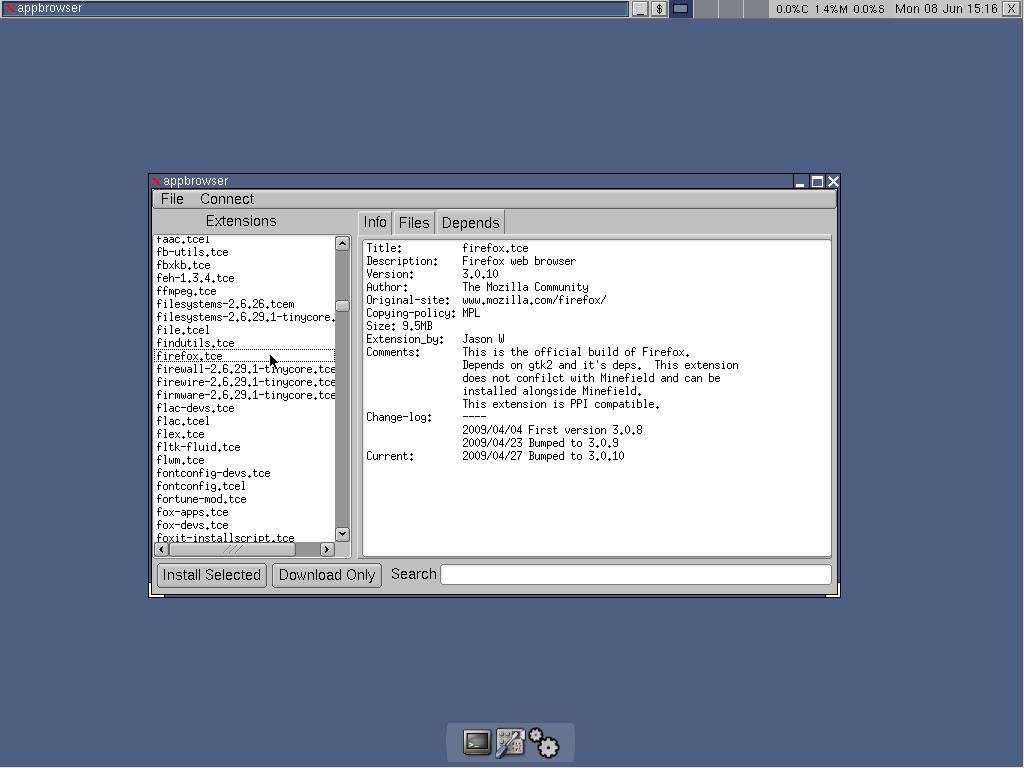Click the extension list scroll-right arrow
Image resolution: width=1024 pixels, height=768 pixels.
tap(327, 550)
